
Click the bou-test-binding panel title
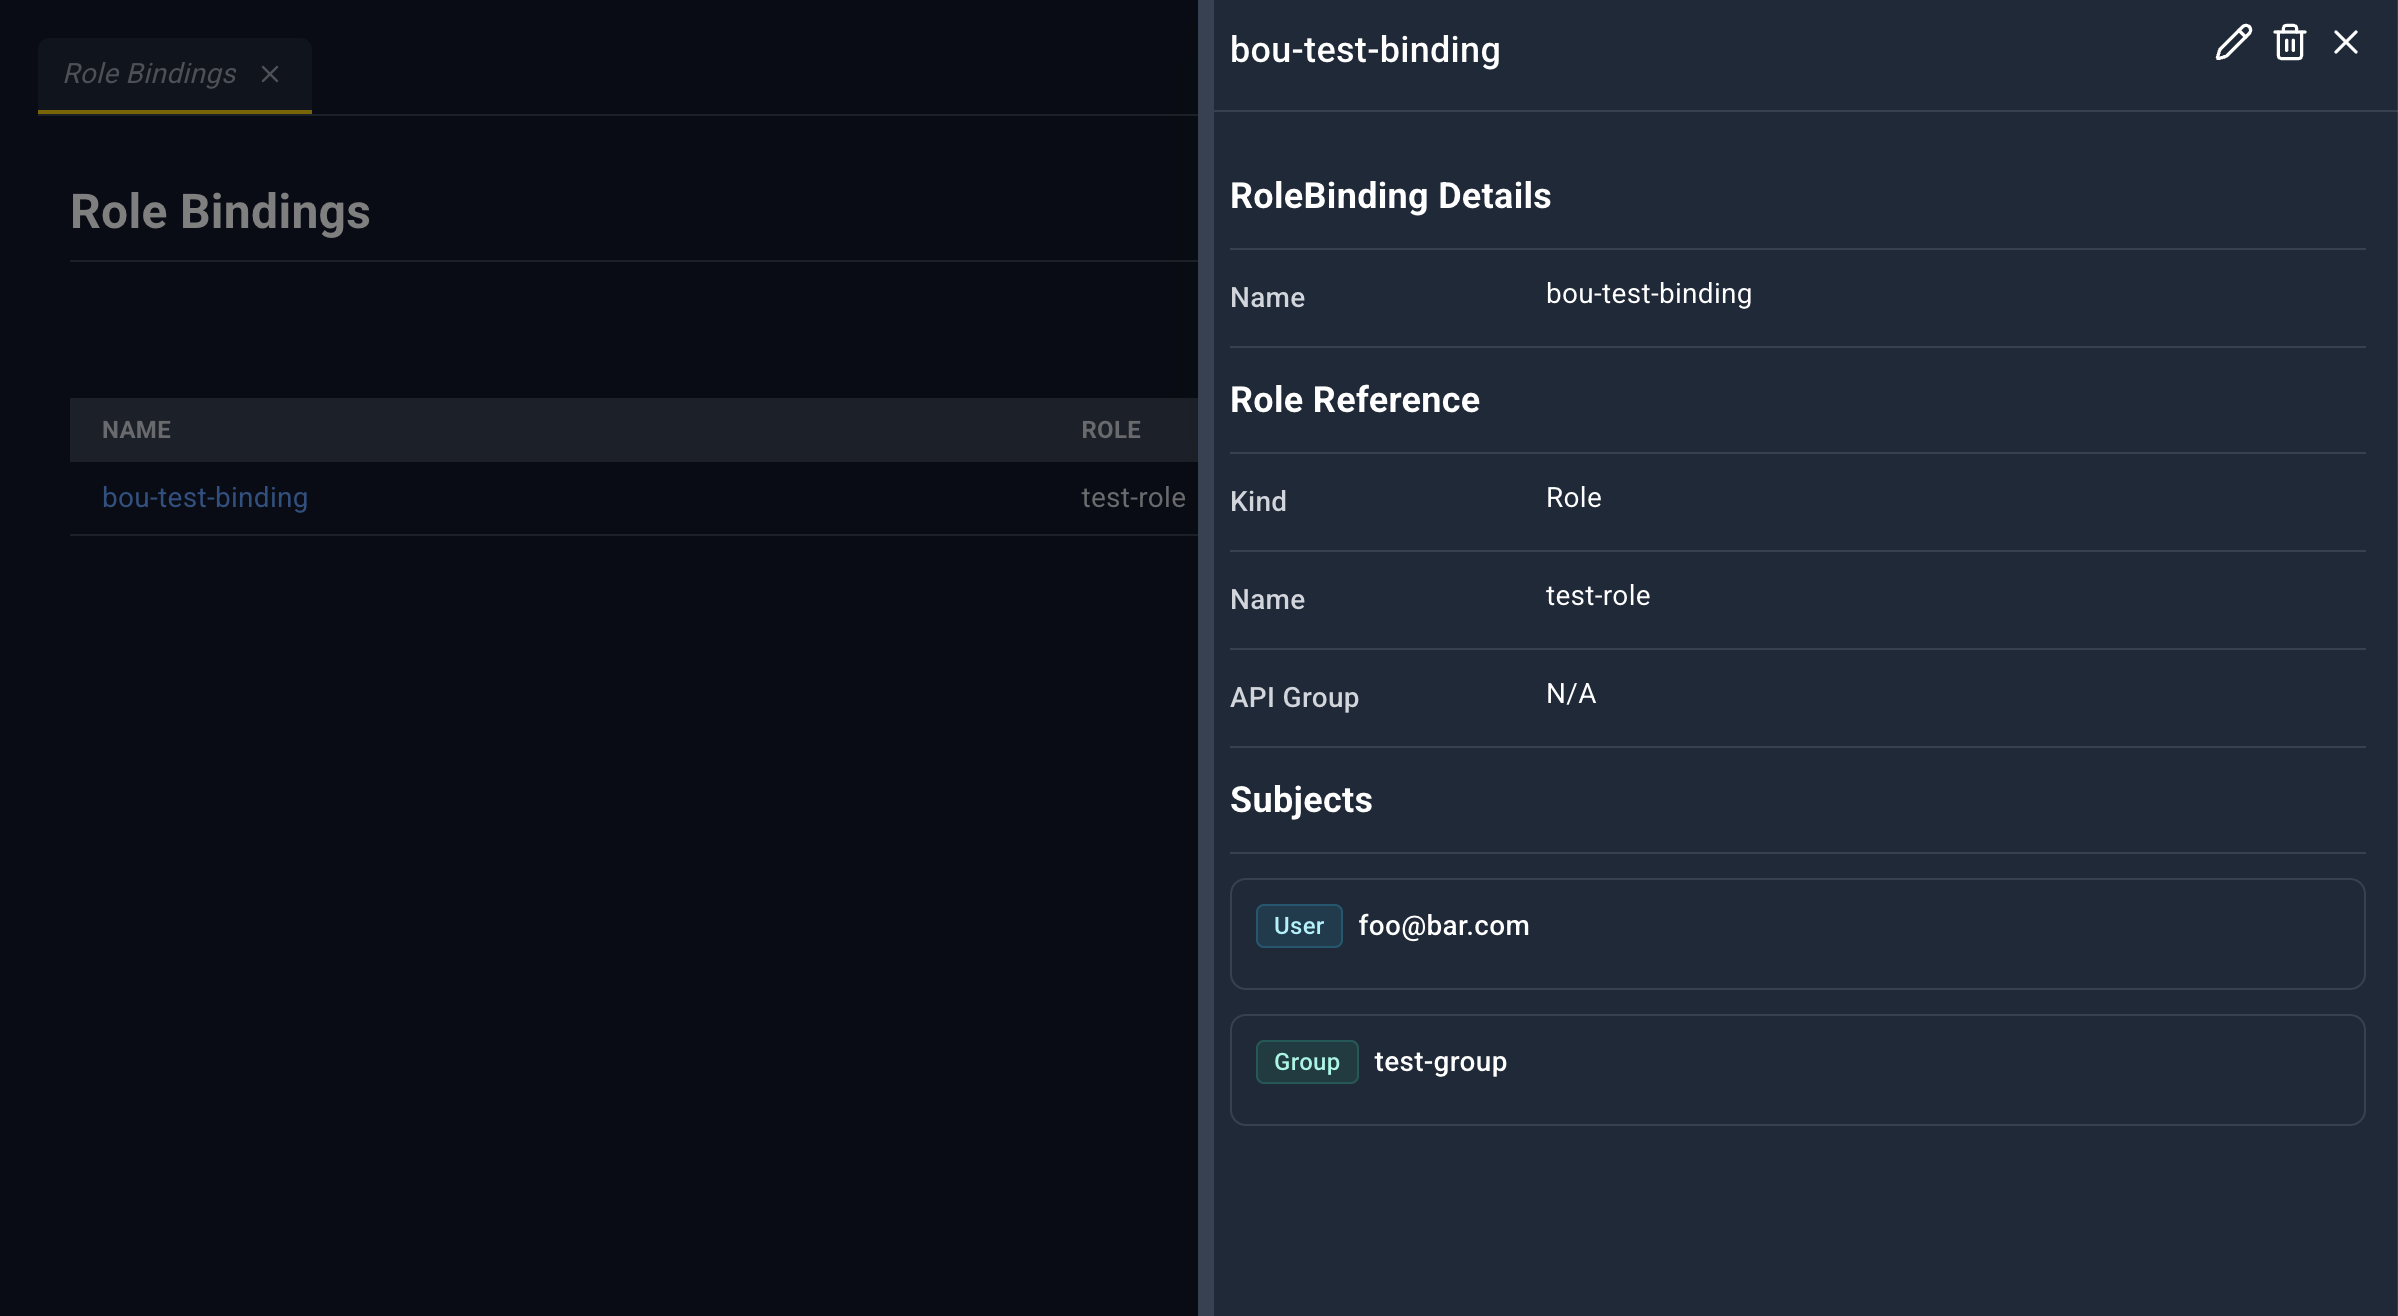click(x=1365, y=50)
